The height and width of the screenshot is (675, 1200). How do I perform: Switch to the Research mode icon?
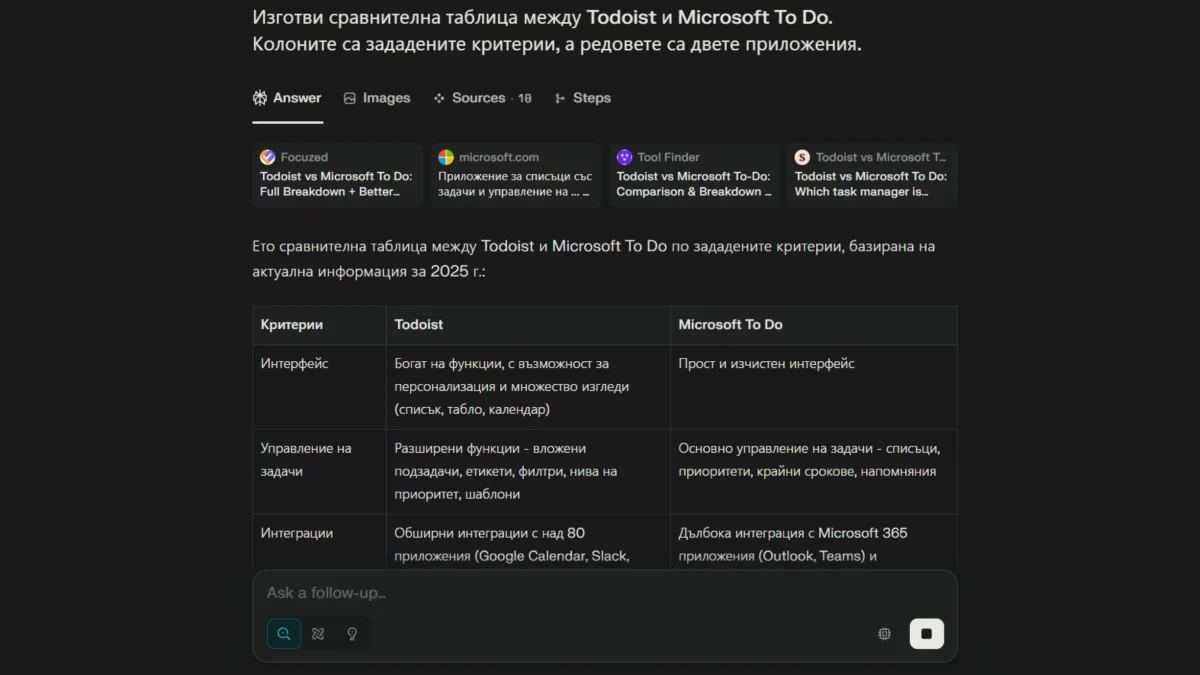click(318, 633)
